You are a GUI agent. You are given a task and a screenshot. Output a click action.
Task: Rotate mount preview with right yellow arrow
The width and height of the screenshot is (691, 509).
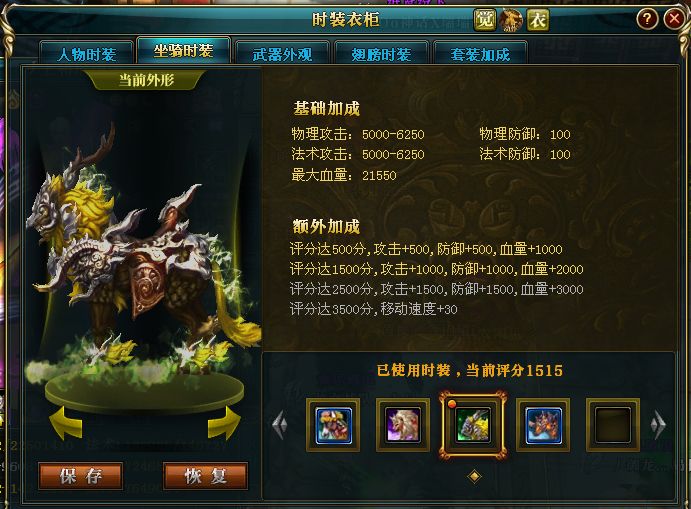coord(223,423)
